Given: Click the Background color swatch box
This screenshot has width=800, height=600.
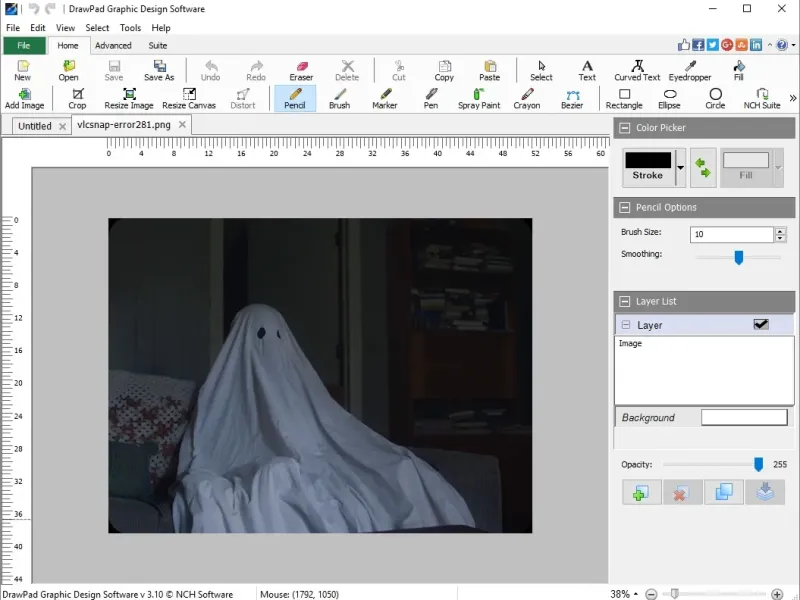Looking at the screenshot, I should (x=744, y=417).
